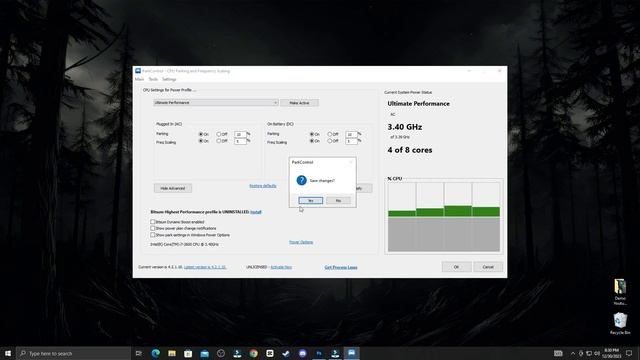
Task: Toggle Show power plan change notifications
Action: 153,228
